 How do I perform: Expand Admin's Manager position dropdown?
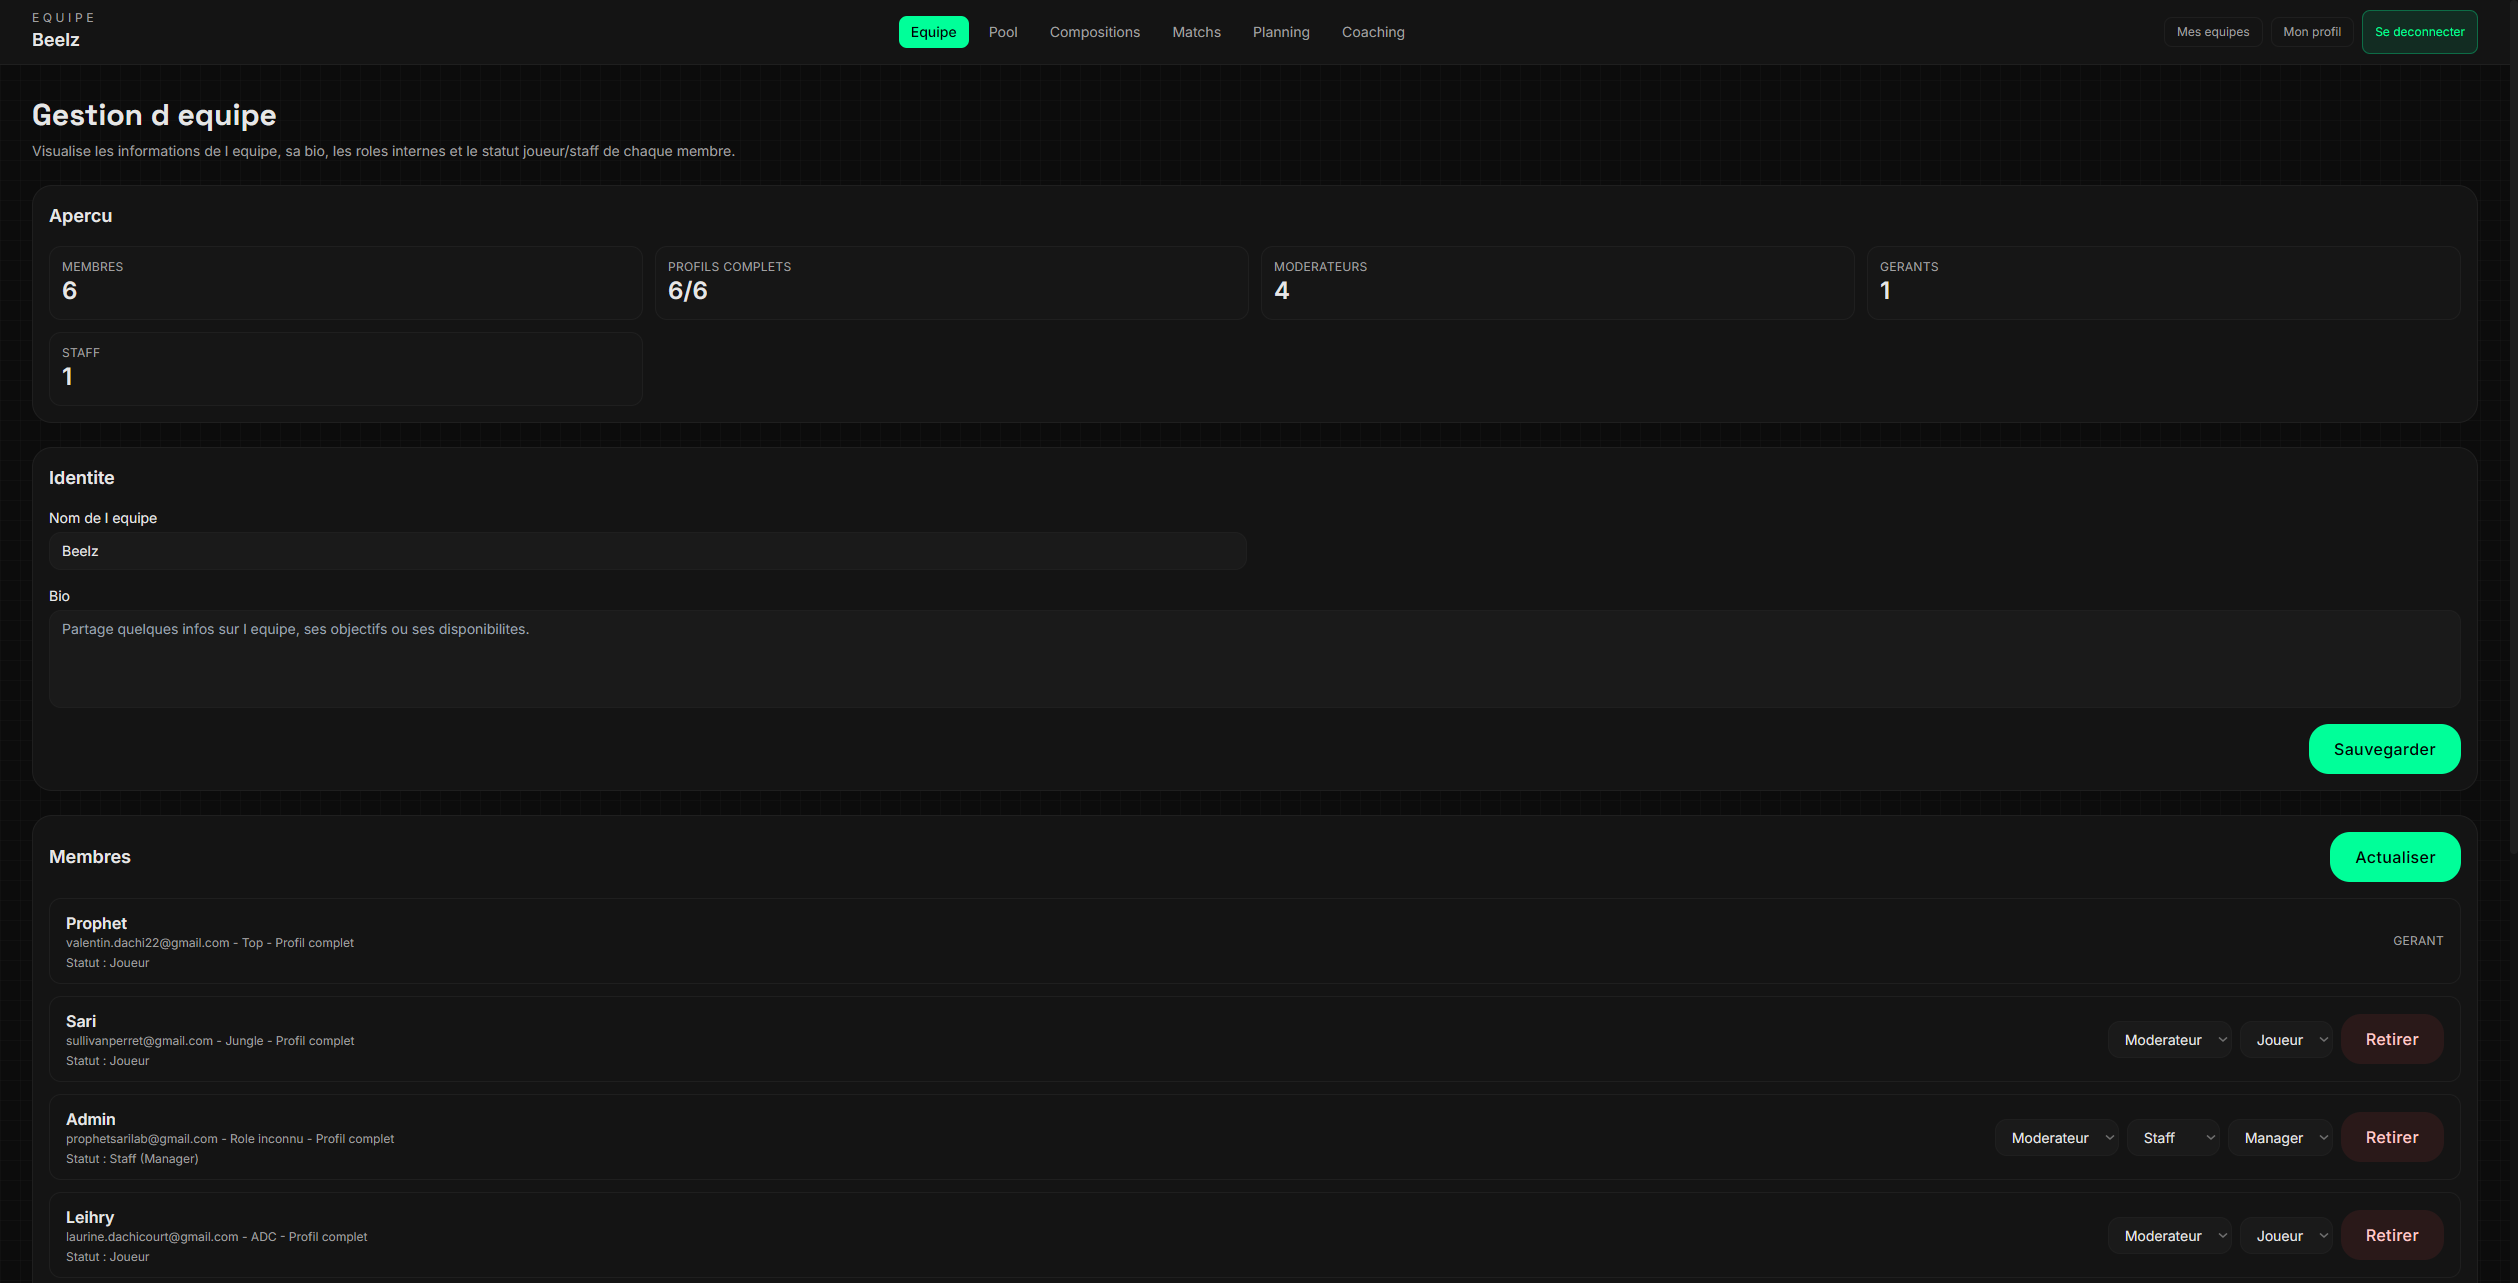(x=2280, y=1138)
